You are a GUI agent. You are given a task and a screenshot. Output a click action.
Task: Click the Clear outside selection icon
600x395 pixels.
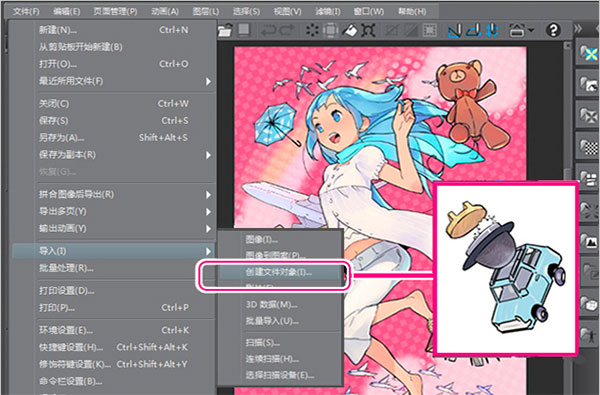(331, 30)
